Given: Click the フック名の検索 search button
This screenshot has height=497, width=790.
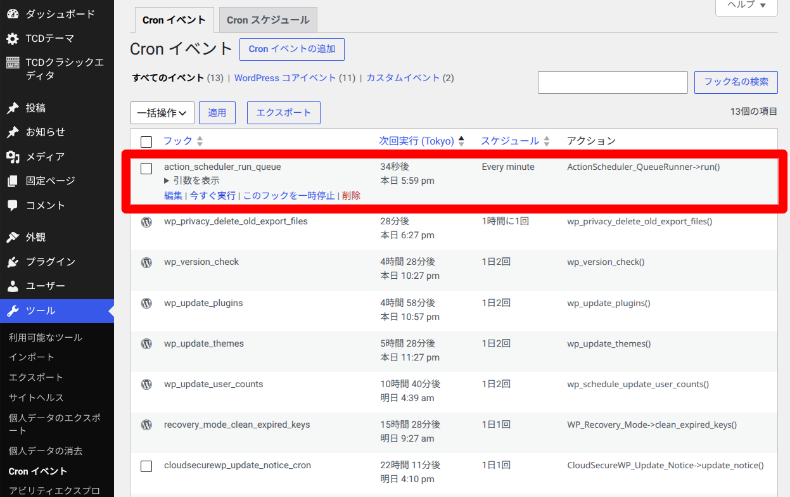Looking at the screenshot, I should (x=736, y=82).
